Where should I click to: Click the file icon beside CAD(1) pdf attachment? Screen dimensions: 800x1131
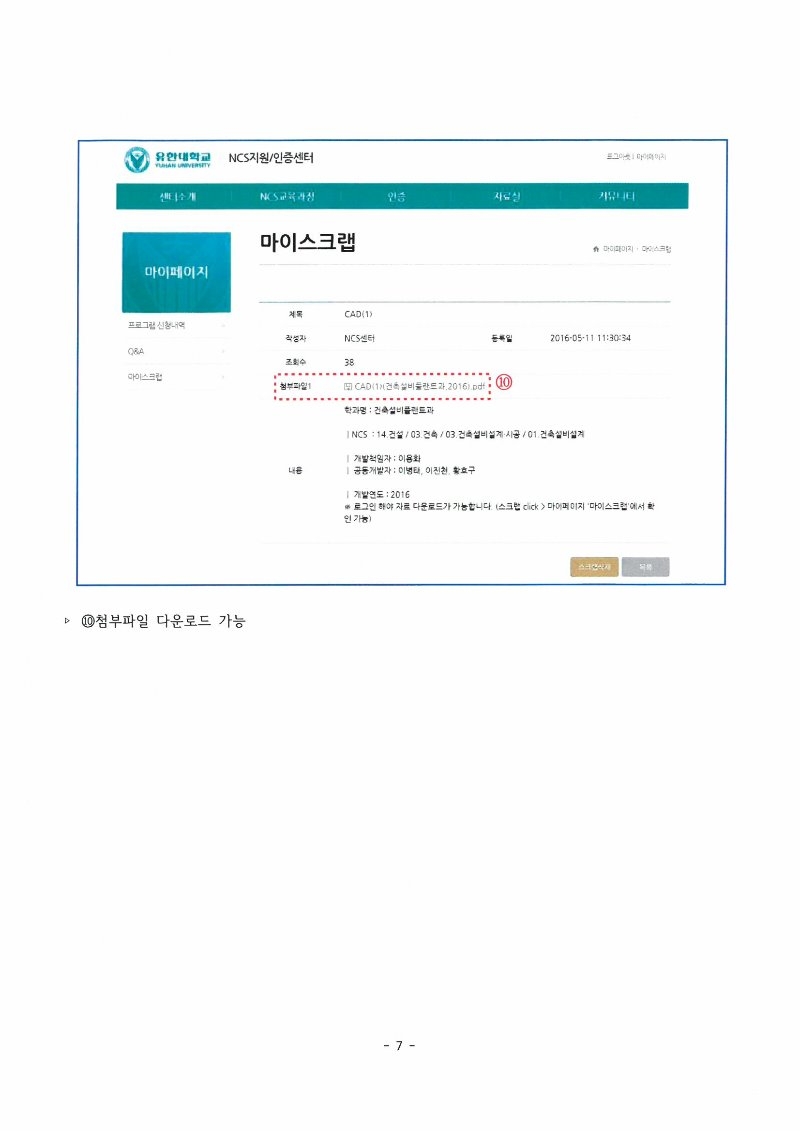point(348,387)
